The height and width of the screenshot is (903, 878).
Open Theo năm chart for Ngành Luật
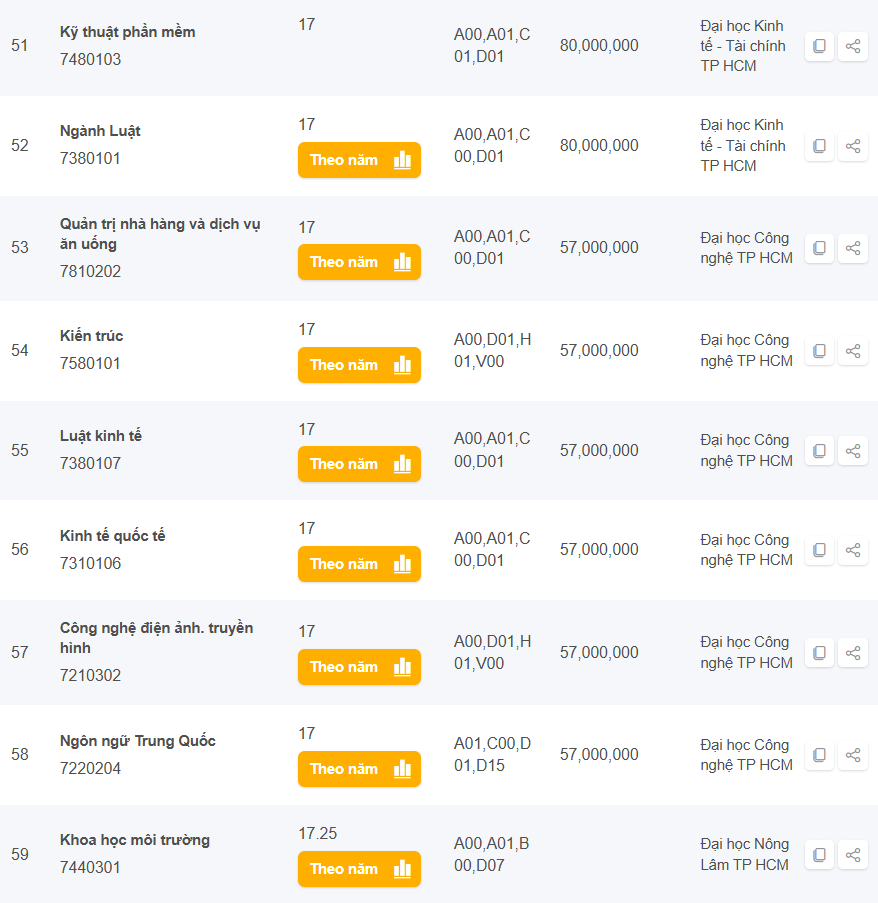click(x=359, y=160)
